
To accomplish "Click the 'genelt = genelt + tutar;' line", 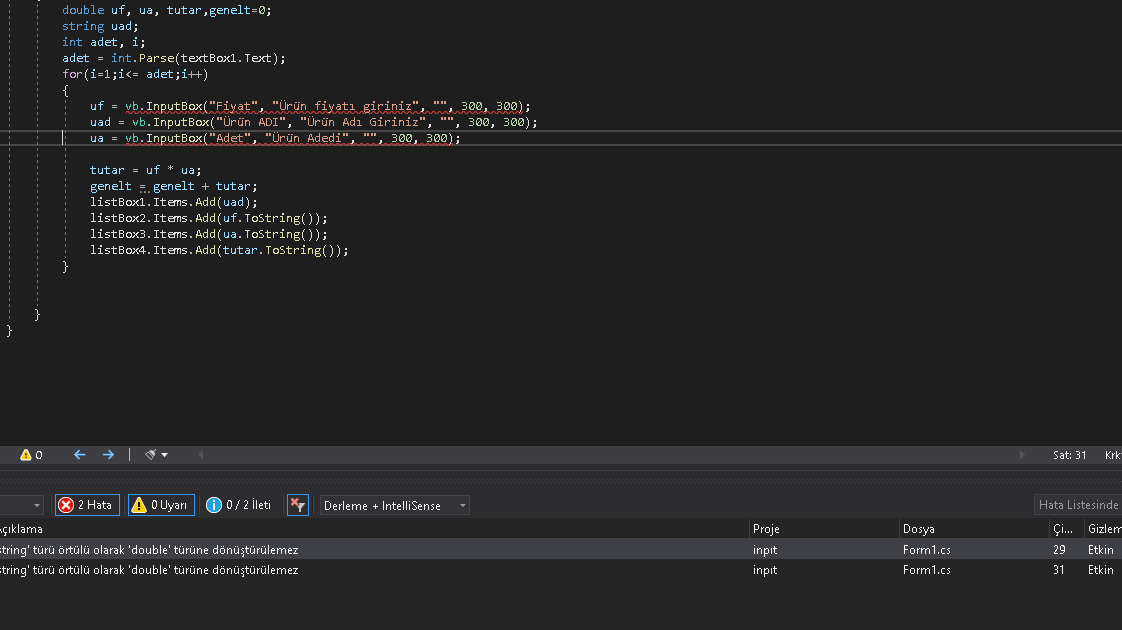I will click(x=173, y=186).
